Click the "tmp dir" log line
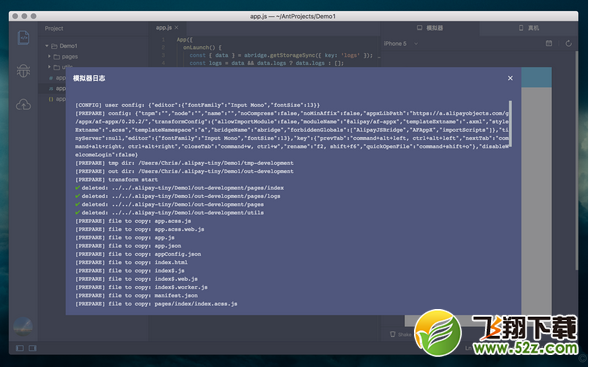This screenshot has height=367, width=589. 184,163
